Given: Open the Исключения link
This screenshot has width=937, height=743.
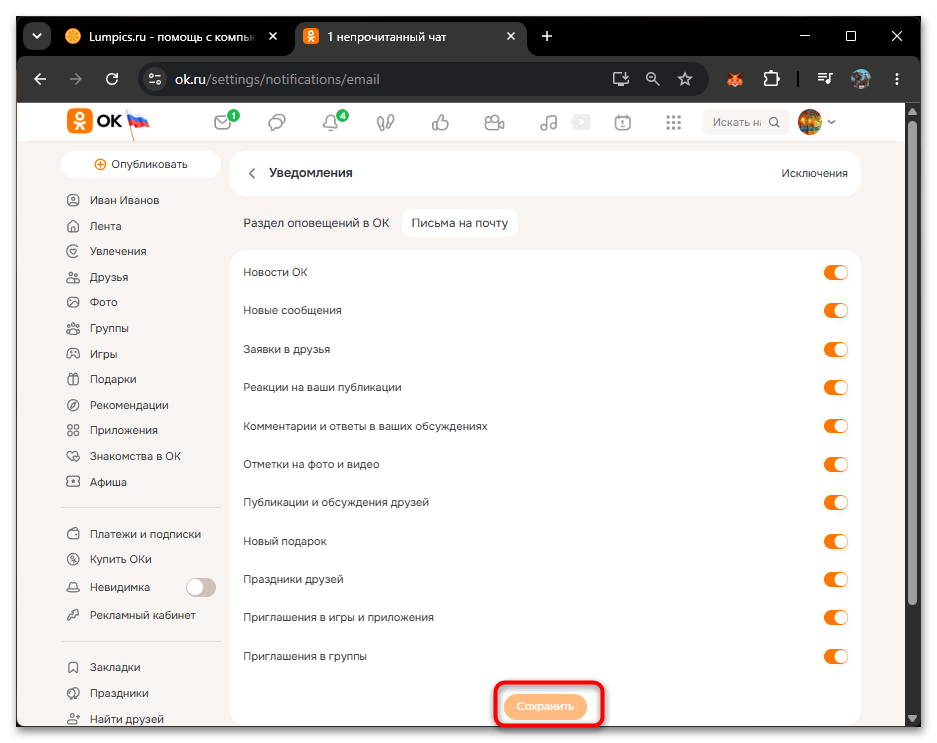Looking at the screenshot, I should [814, 173].
